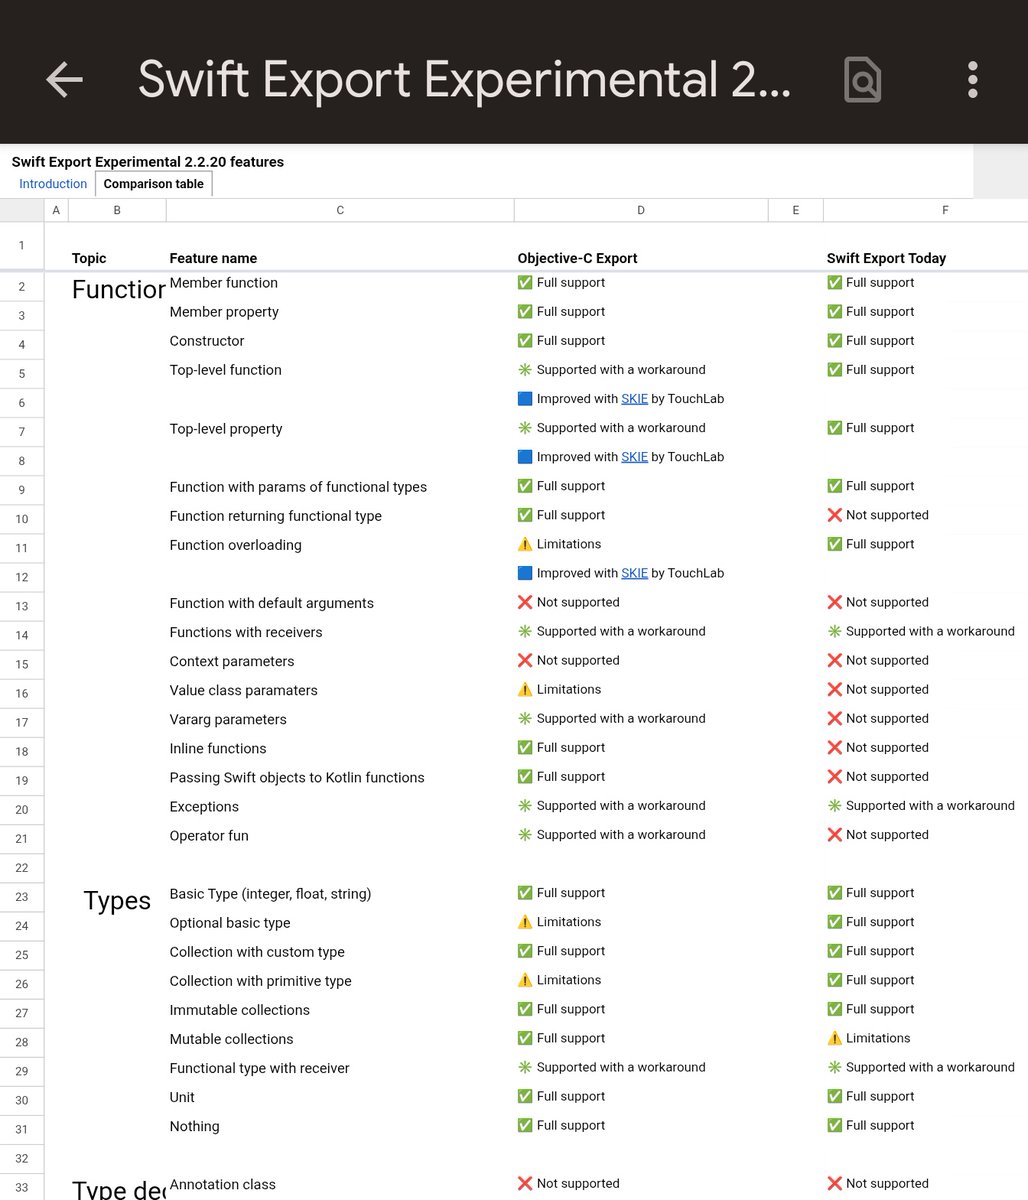Click Objective-C 'Supported with a workaround' for Vararg parameters
The width and height of the screenshot is (1028, 1200).
611,718
